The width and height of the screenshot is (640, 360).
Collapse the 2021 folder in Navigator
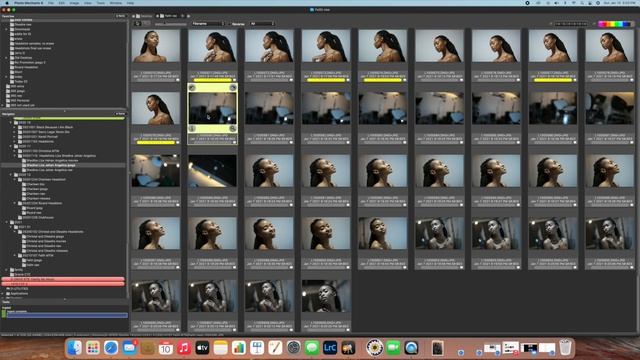tap(7, 222)
